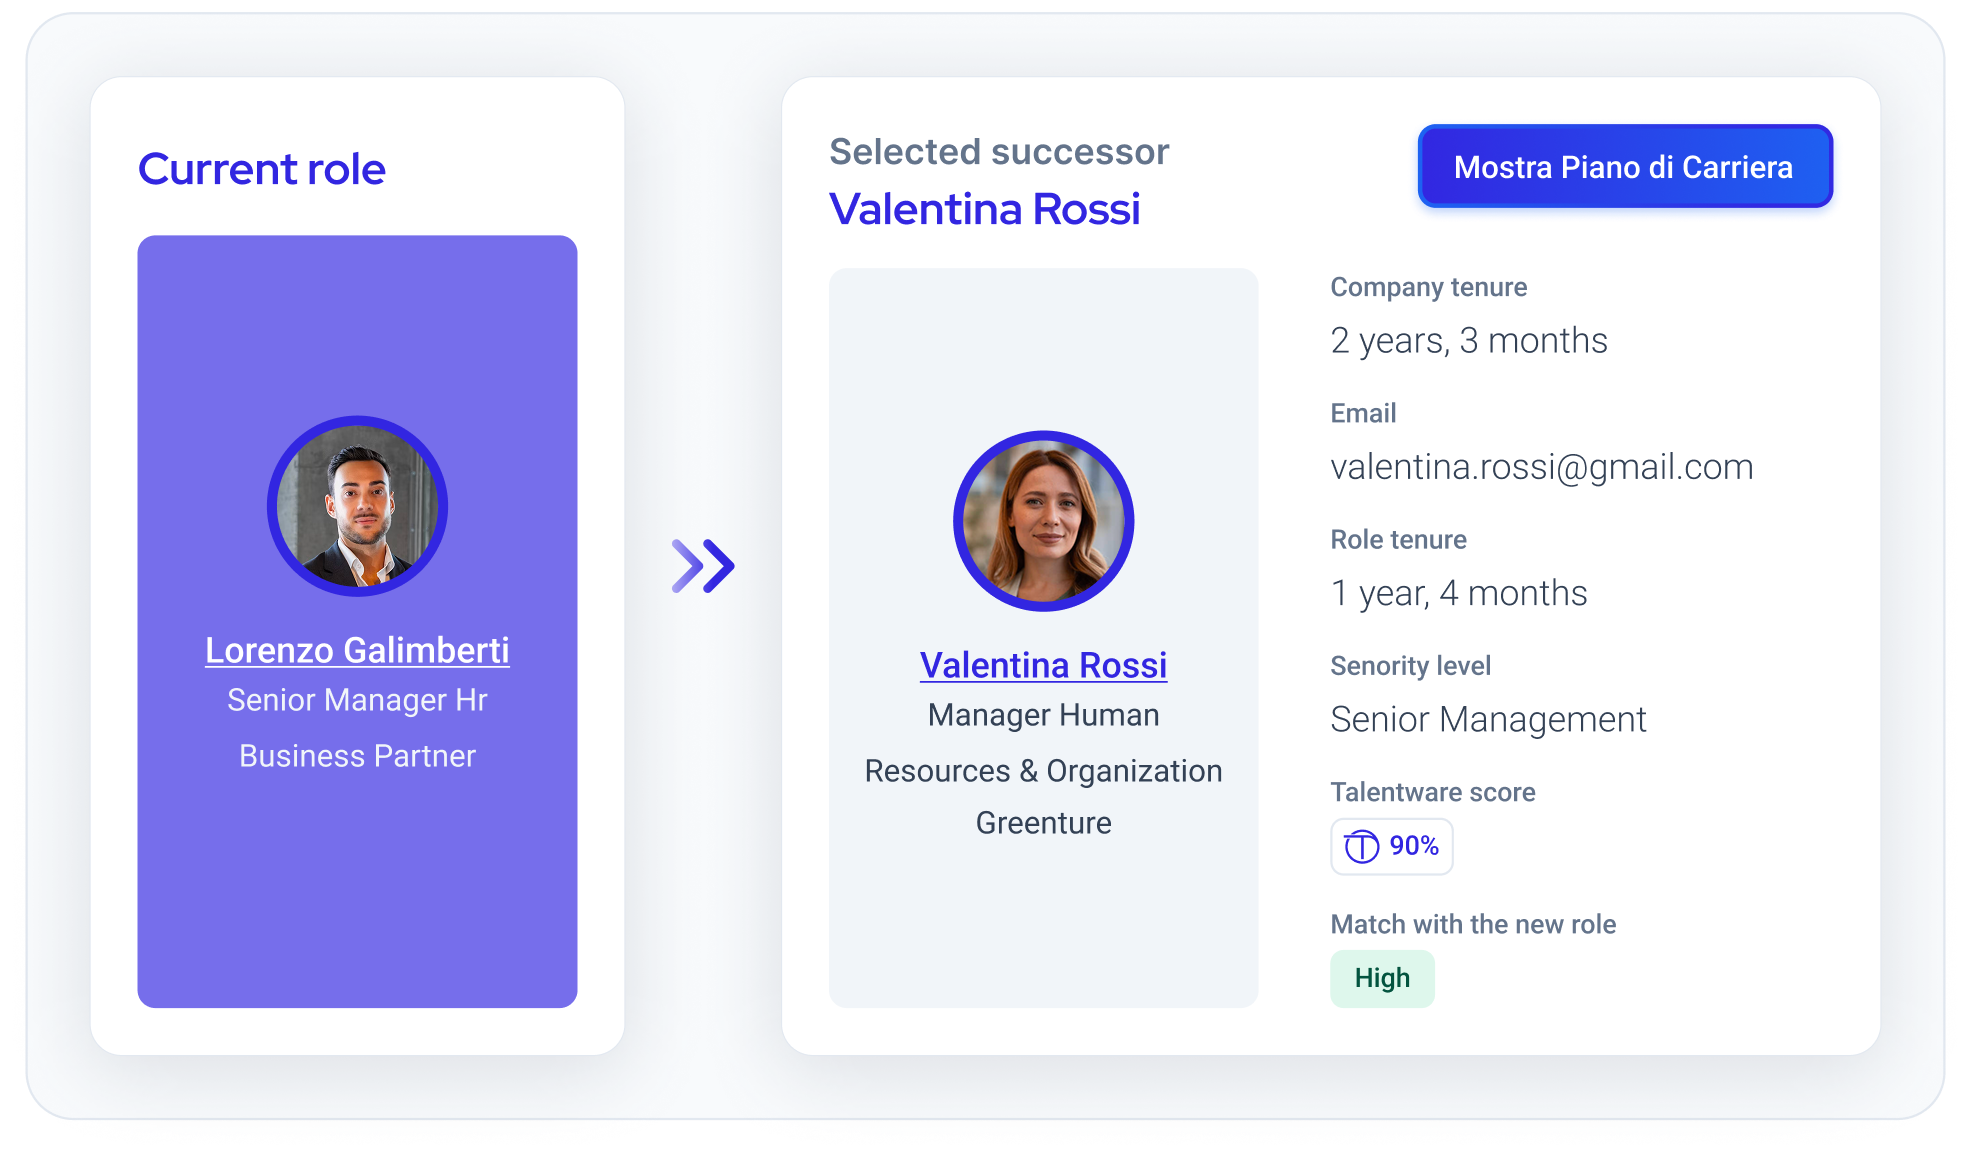
Task: Select the valentina.rossi@gmail.com email address
Action: [x=1541, y=467]
